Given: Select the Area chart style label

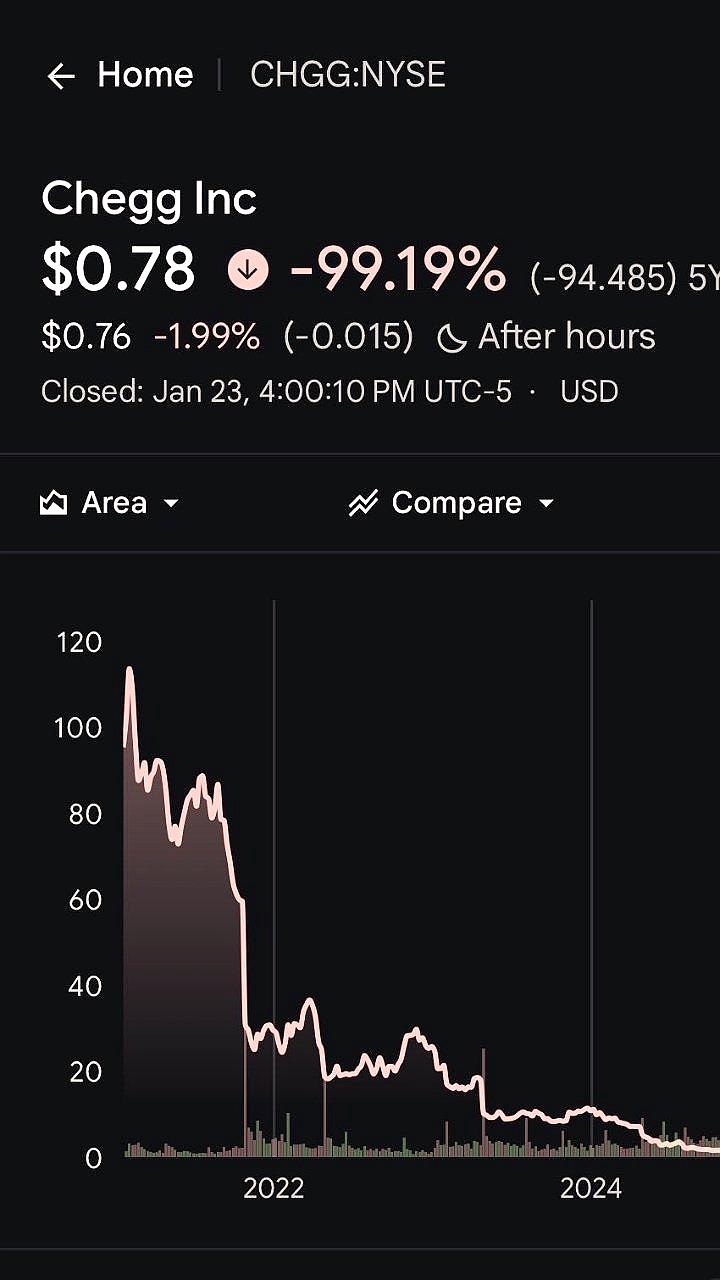Looking at the screenshot, I should [x=114, y=503].
